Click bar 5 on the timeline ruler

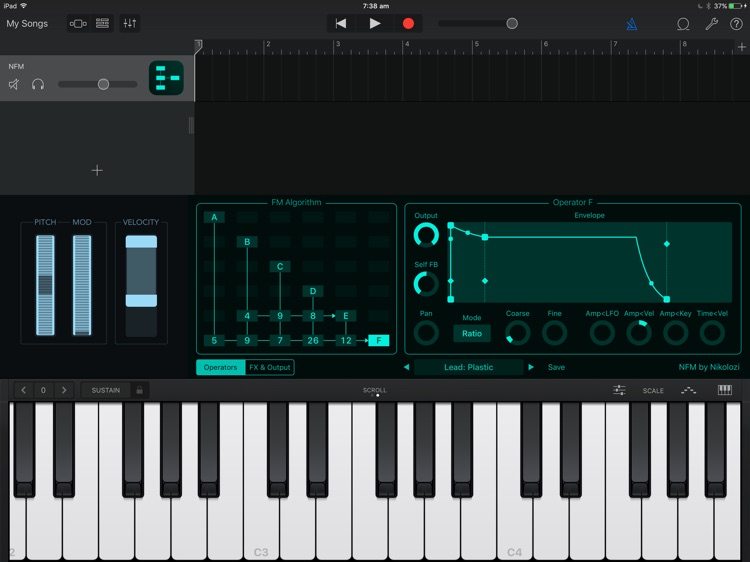point(476,44)
